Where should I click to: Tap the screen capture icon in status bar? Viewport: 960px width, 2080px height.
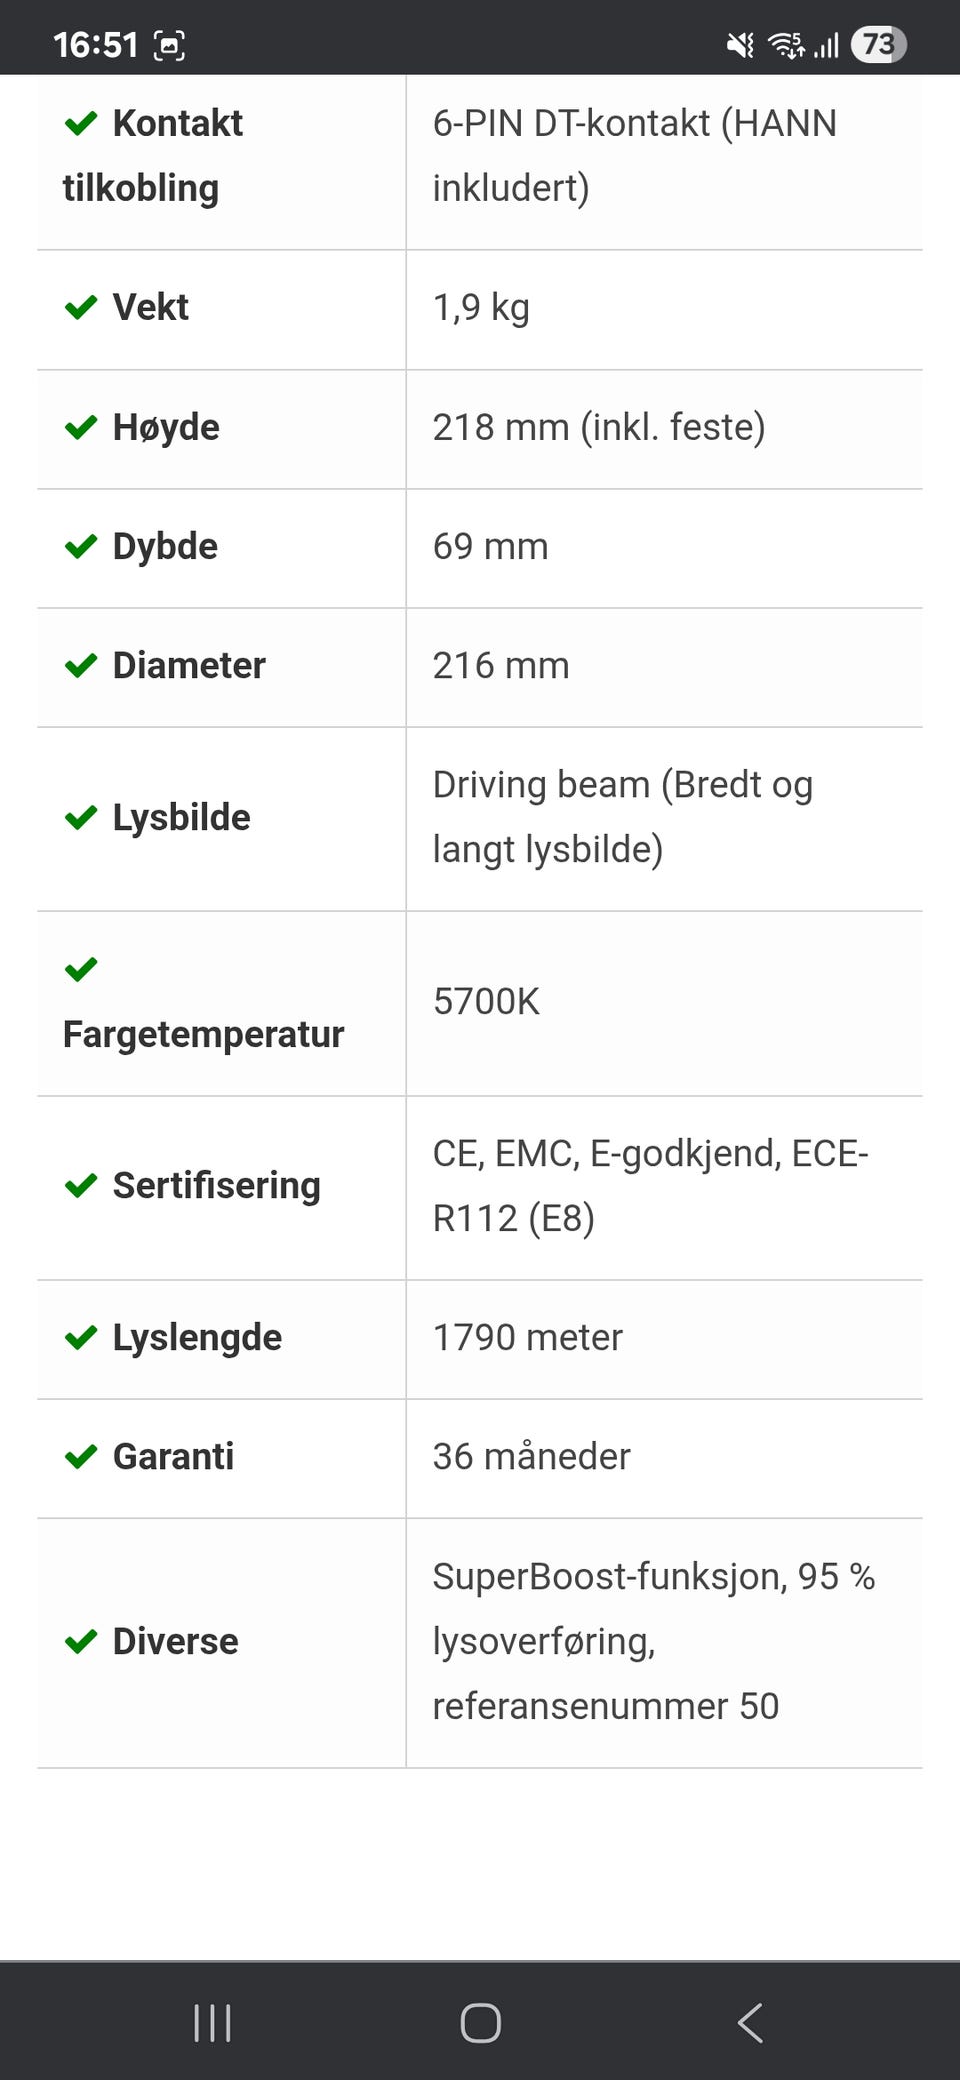click(169, 45)
